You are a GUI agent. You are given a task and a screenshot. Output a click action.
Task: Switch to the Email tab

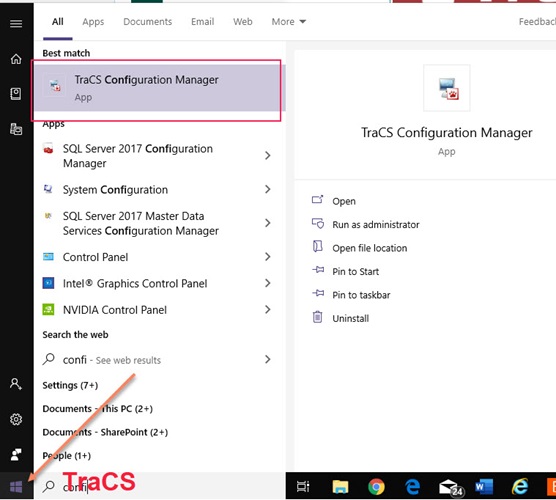(x=202, y=22)
